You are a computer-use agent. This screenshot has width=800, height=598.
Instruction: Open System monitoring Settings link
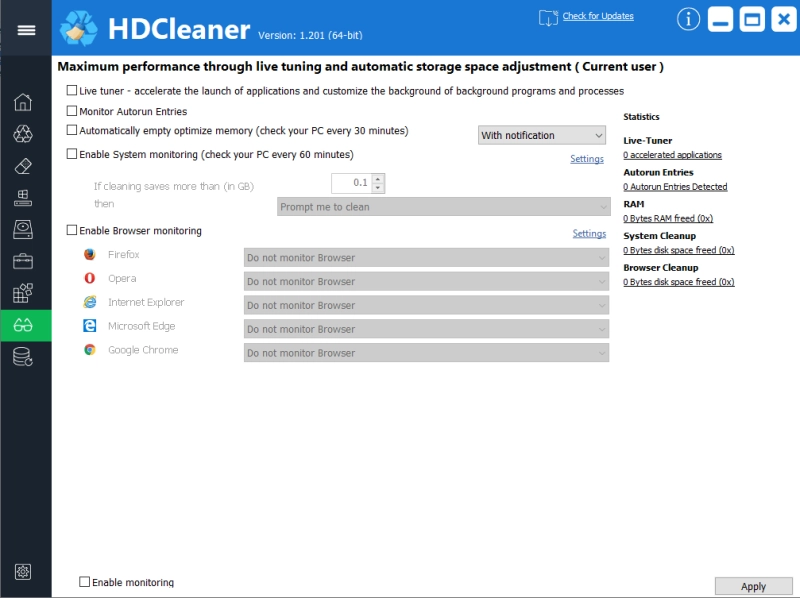(x=587, y=159)
